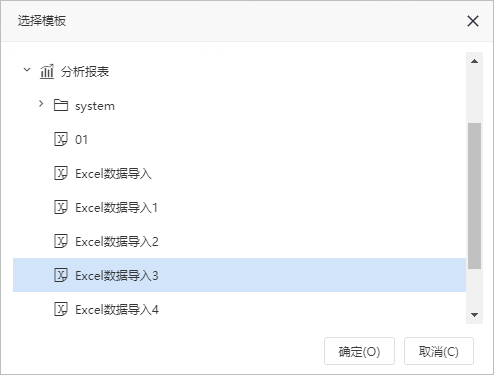Click the 取消(C) cancel button
The width and height of the screenshot is (494, 375).
(439, 351)
